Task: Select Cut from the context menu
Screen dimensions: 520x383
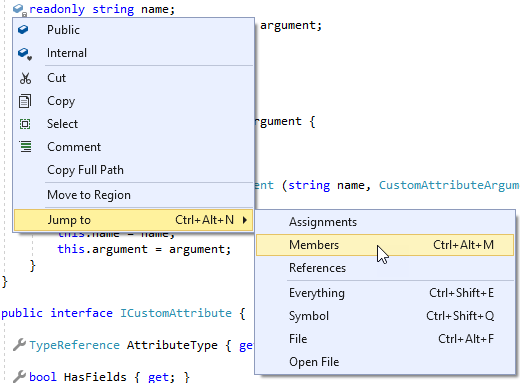Action: point(133,78)
